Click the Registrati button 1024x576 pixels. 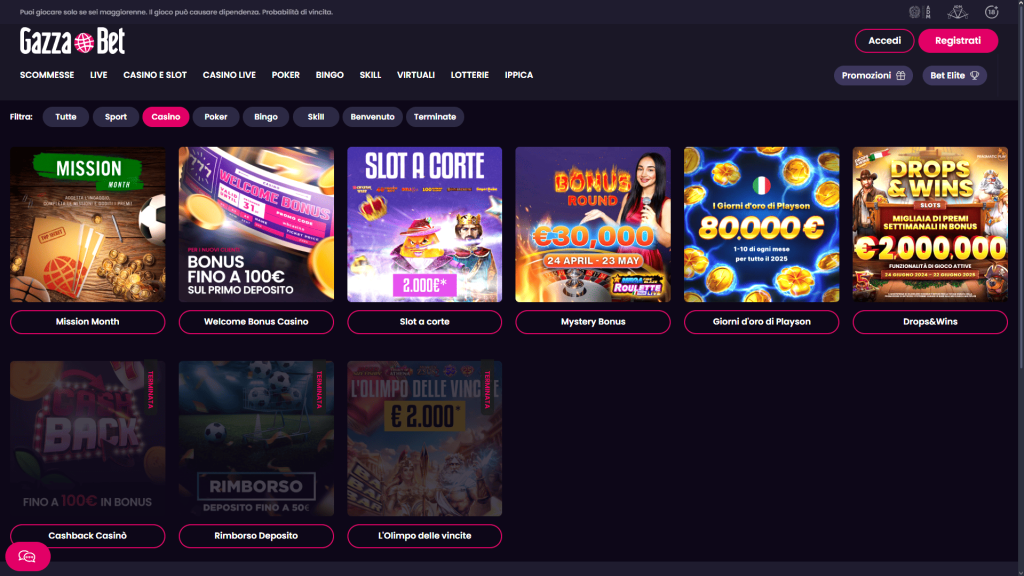point(958,42)
